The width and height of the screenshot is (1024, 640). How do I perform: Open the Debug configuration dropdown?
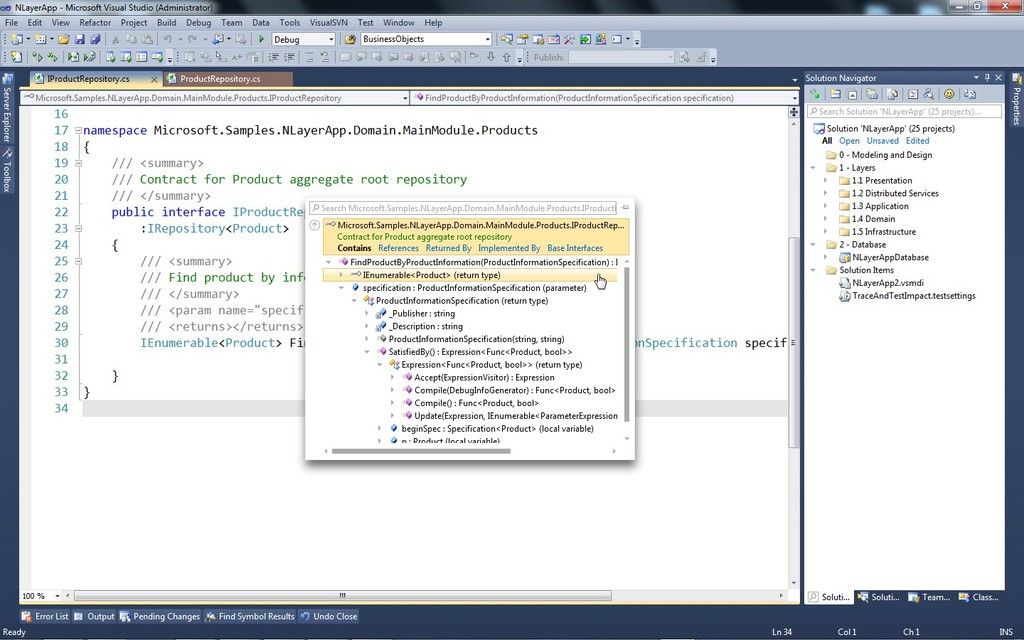pyautogui.click(x=331, y=40)
